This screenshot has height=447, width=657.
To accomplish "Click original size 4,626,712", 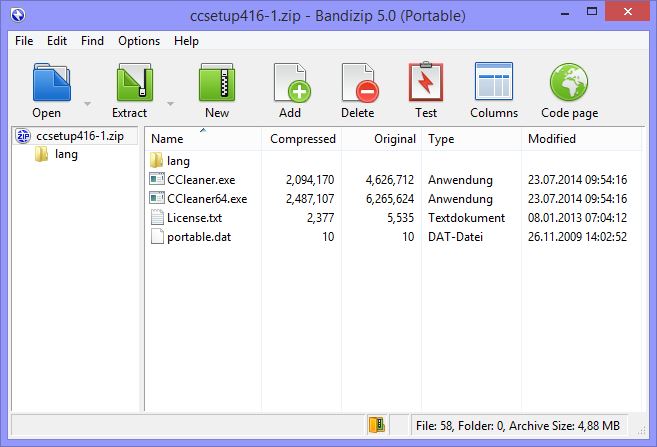I will coord(390,180).
